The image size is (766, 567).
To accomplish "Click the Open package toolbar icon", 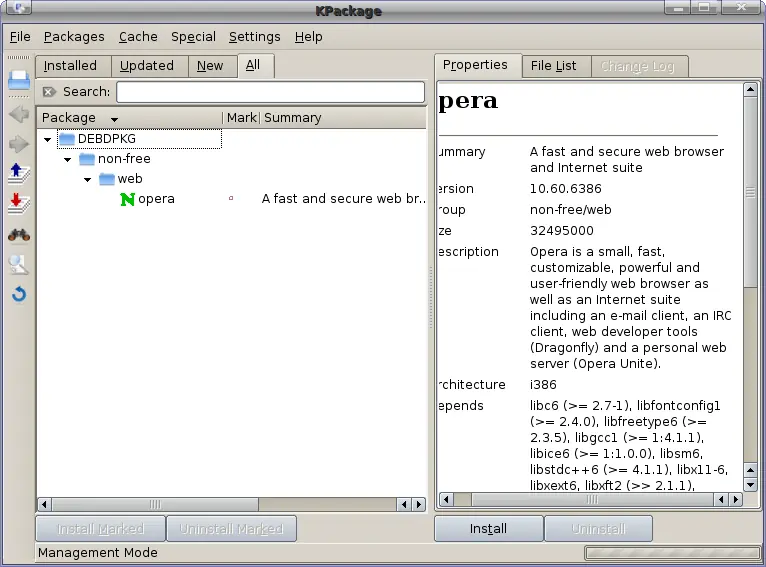I will pyautogui.click(x=19, y=81).
